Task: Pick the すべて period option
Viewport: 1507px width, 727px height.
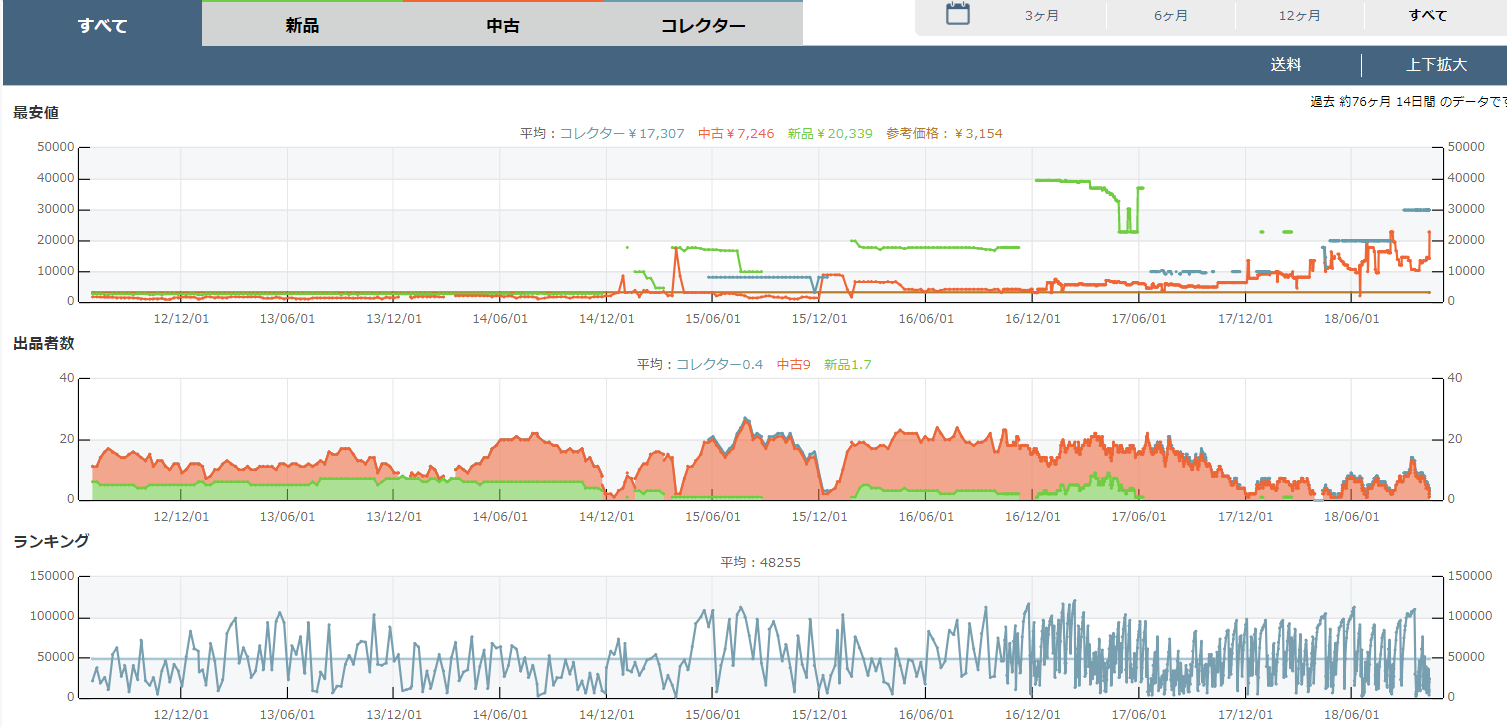Action: click(x=1427, y=15)
